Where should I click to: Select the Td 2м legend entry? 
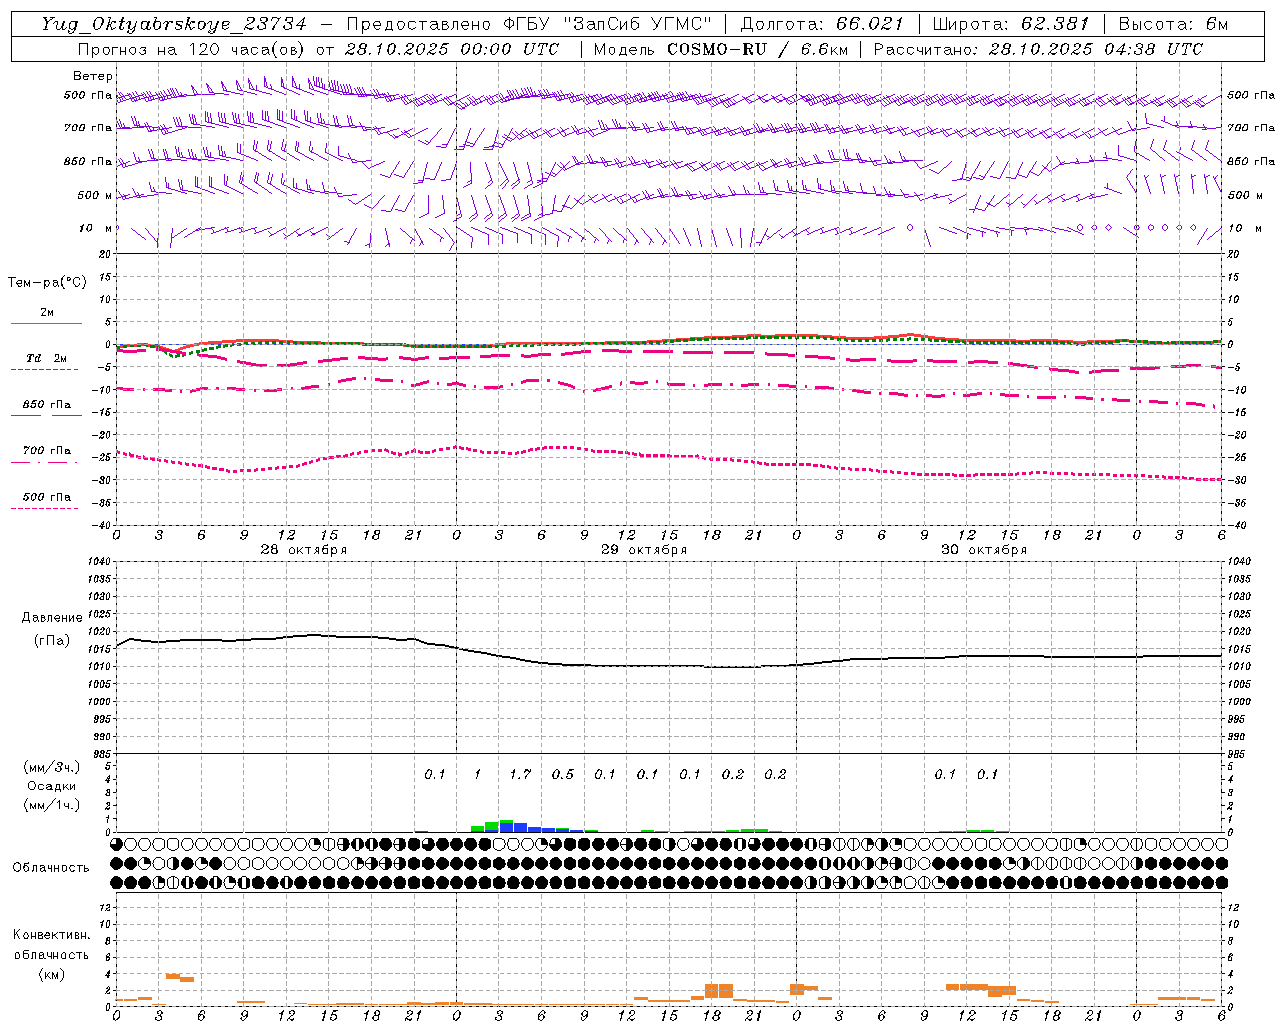[46, 358]
